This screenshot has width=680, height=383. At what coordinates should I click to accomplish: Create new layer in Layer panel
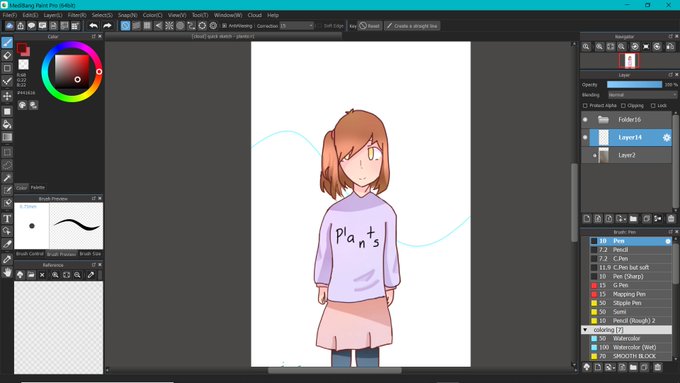(587, 219)
